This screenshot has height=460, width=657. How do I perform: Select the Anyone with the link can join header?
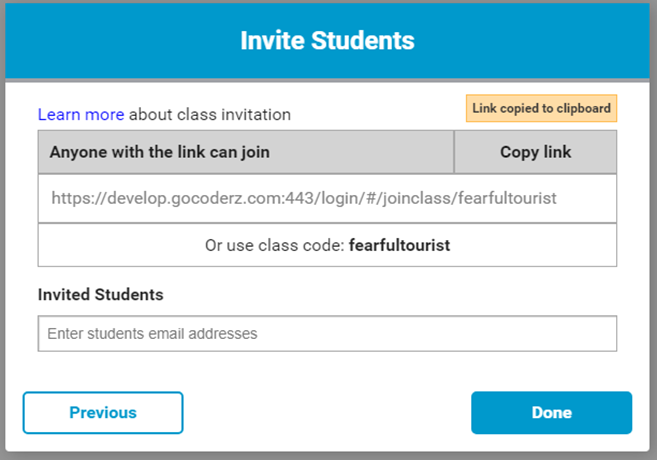click(160, 152)
